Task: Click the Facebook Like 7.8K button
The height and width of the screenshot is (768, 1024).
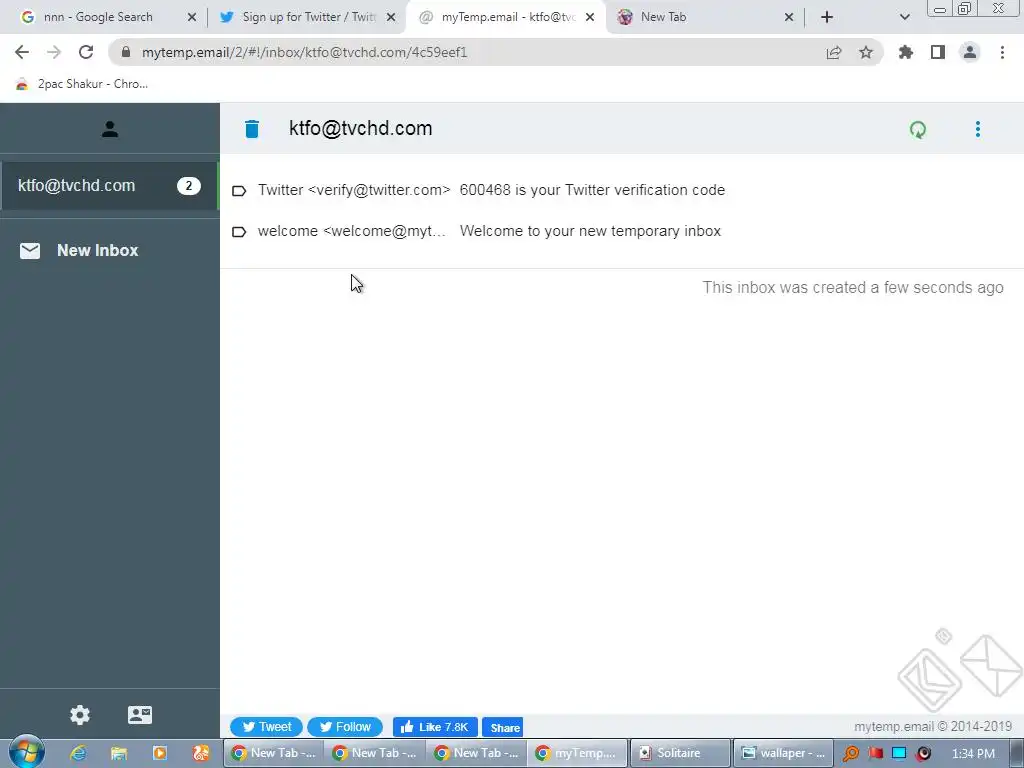Action: point(435,727)
